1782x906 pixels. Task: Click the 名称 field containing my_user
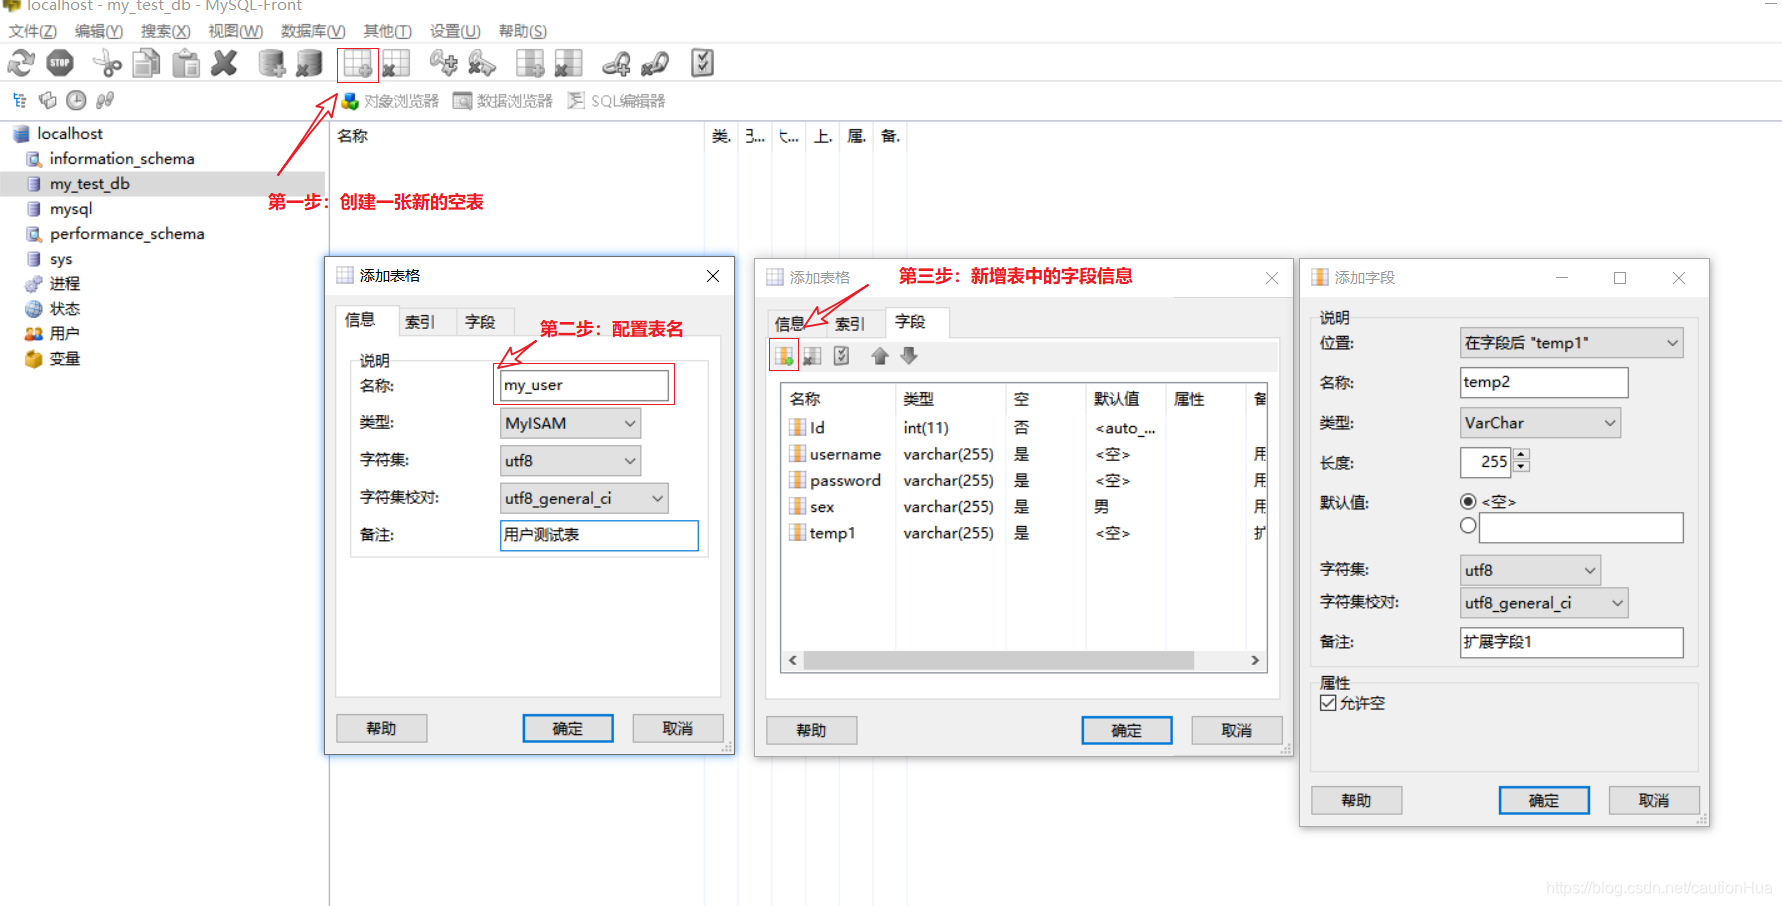point(584,385)
